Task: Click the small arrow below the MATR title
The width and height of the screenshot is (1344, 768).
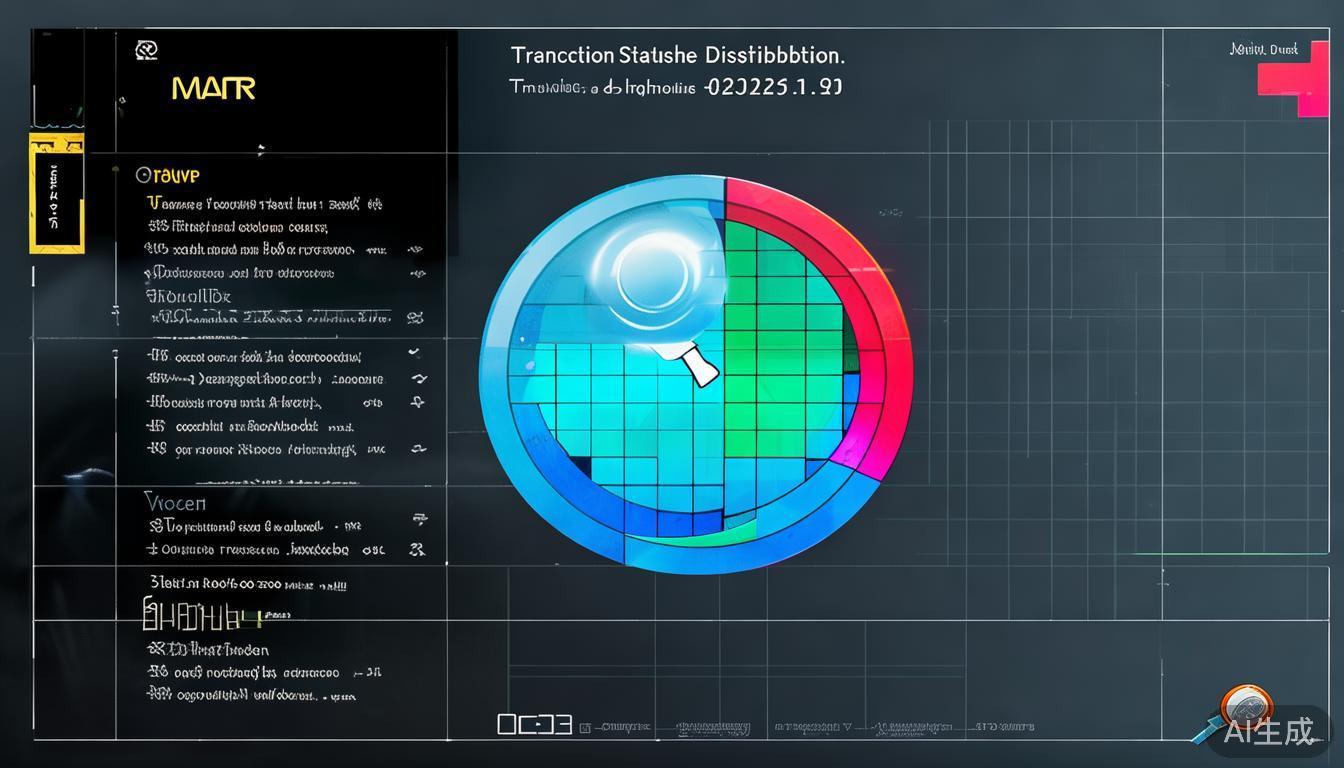Action: tap(261, 150)
